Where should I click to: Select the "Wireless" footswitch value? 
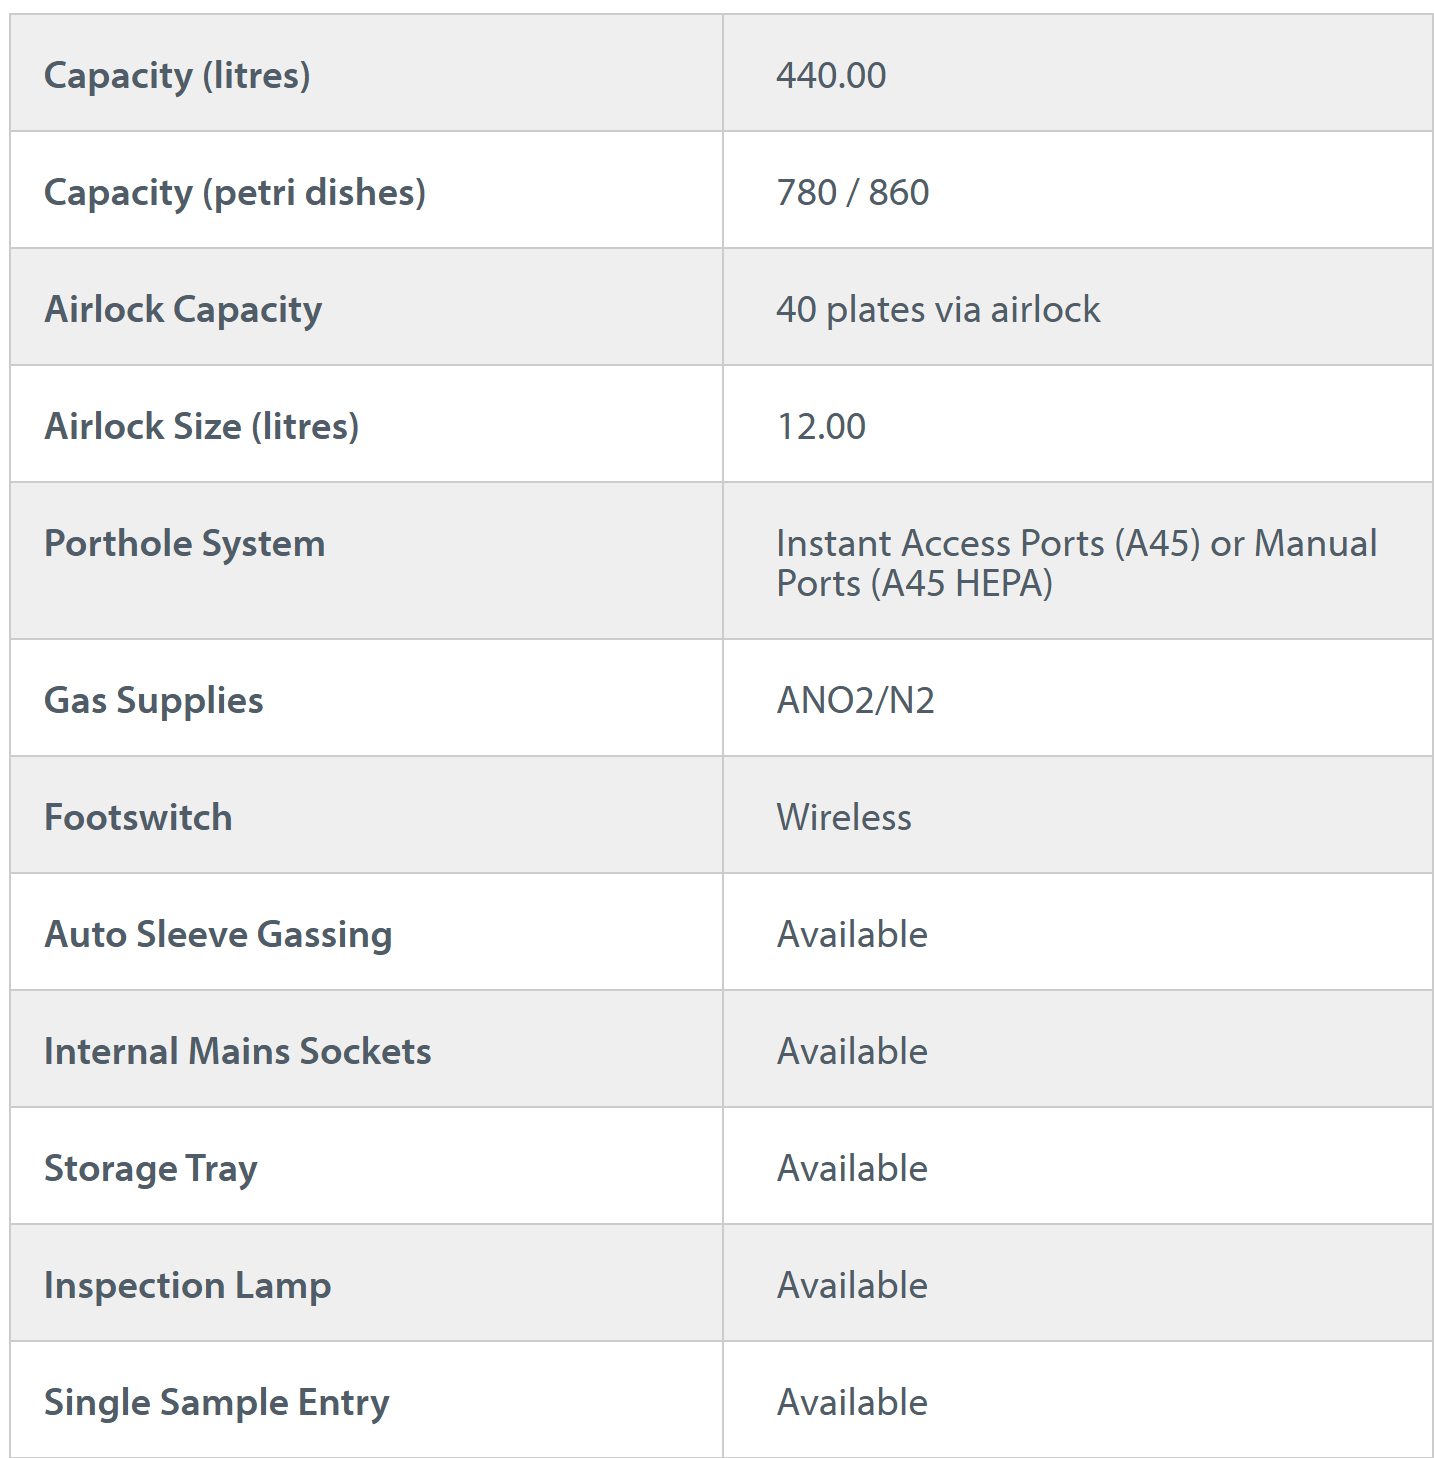844,817
